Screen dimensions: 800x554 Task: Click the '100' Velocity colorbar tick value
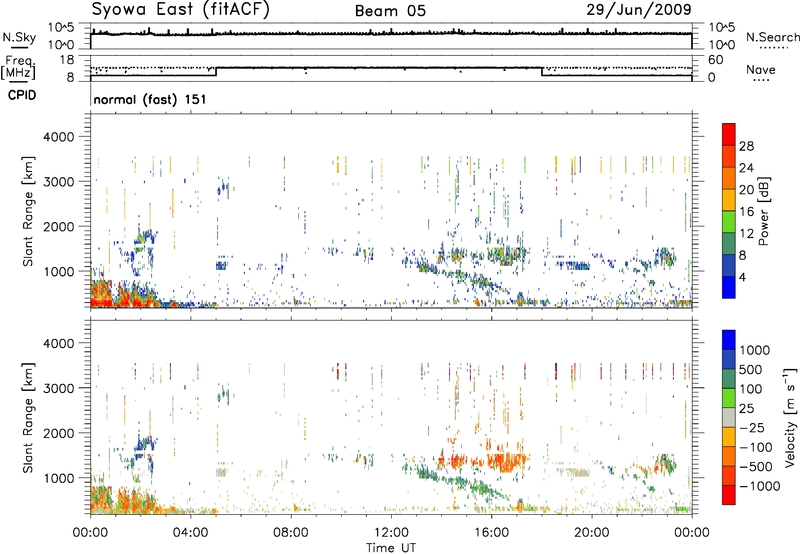coord(751,389)
